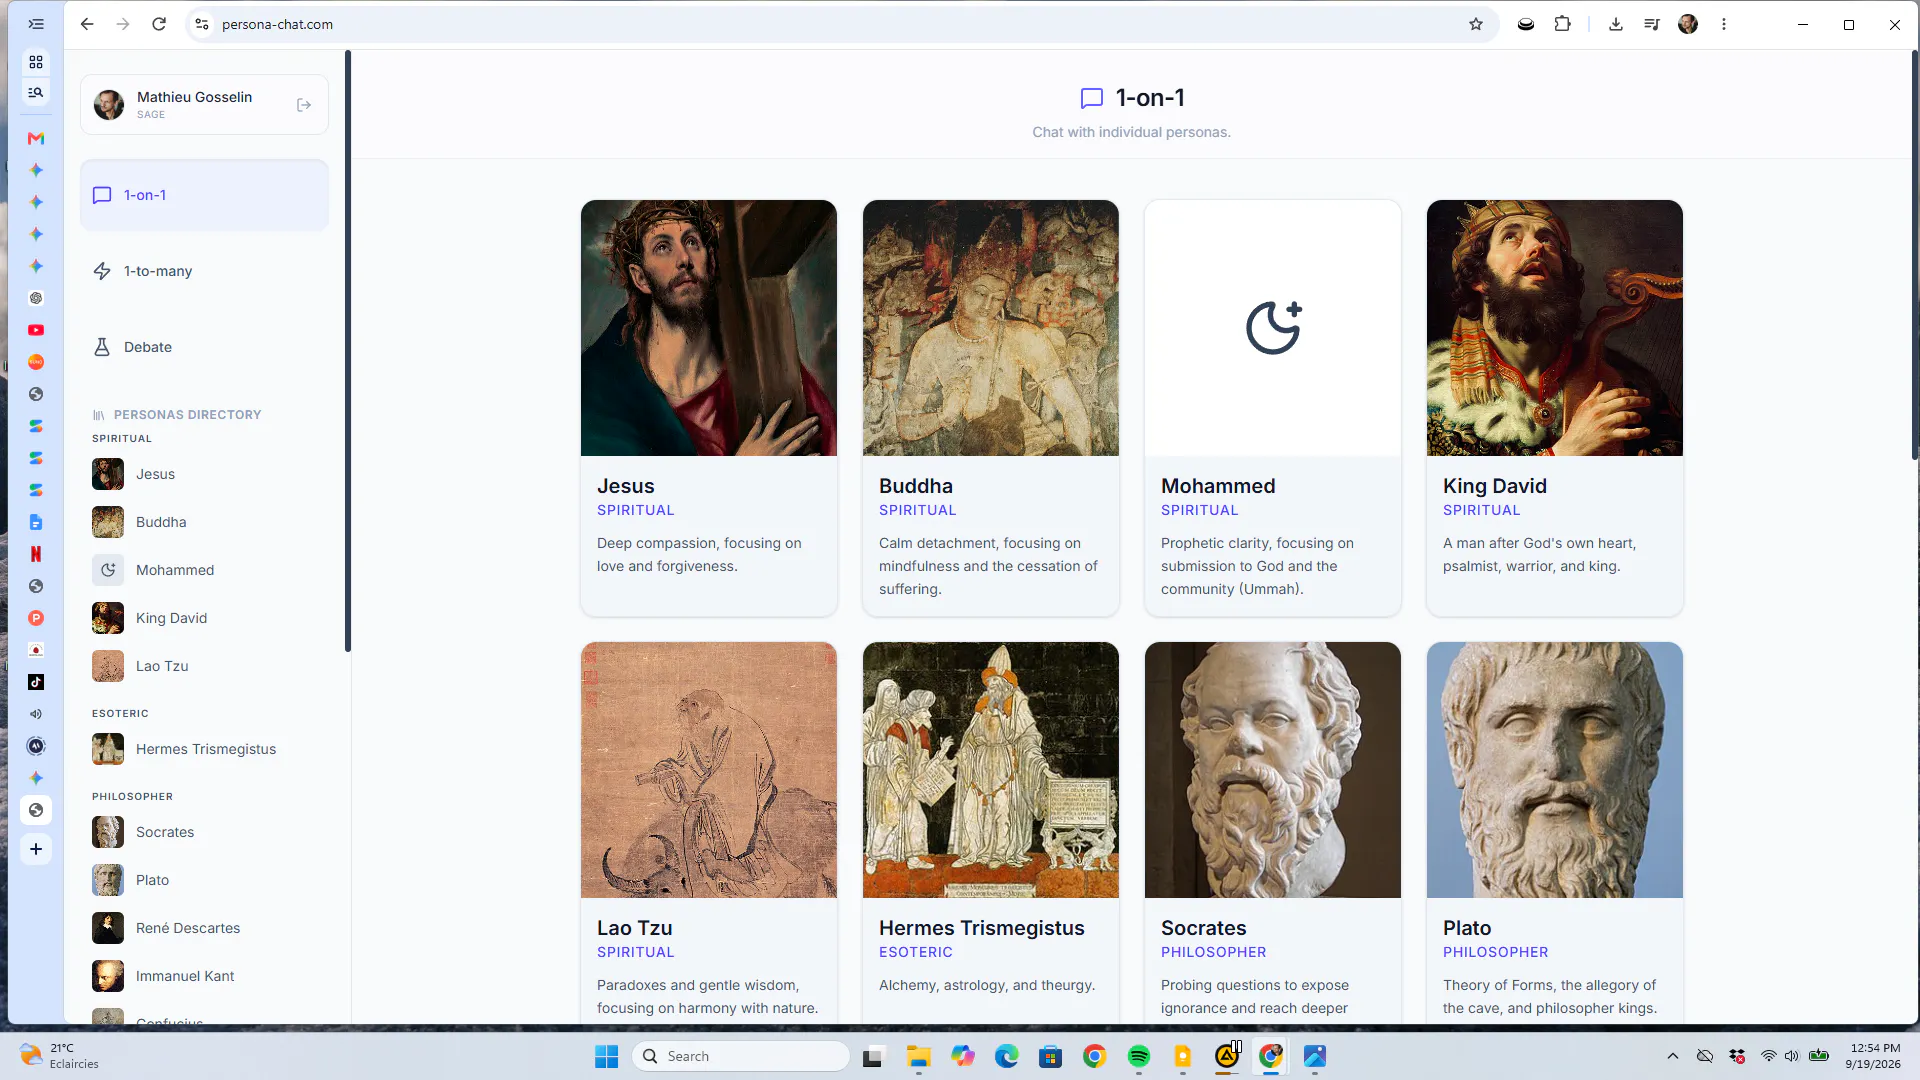Click the address bar showing persona-chat.com
This screenshot has height=1080, width=1920.
(840, 24)
